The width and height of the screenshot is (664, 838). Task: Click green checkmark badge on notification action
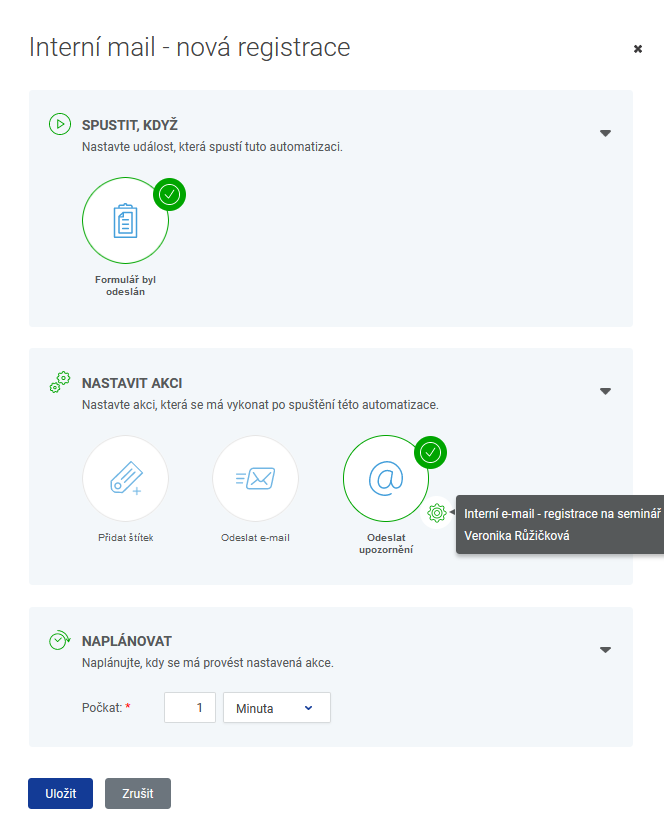[430, 453]
